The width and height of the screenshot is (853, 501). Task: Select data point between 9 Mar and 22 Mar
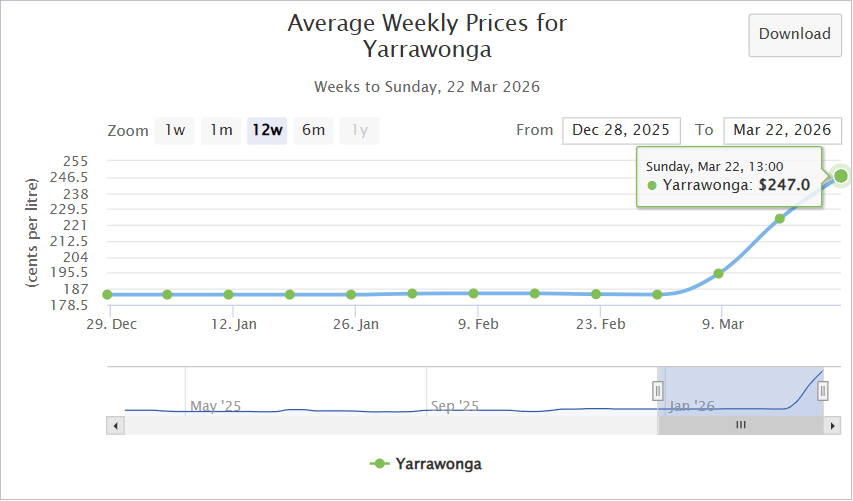click(x=780, y=218)
